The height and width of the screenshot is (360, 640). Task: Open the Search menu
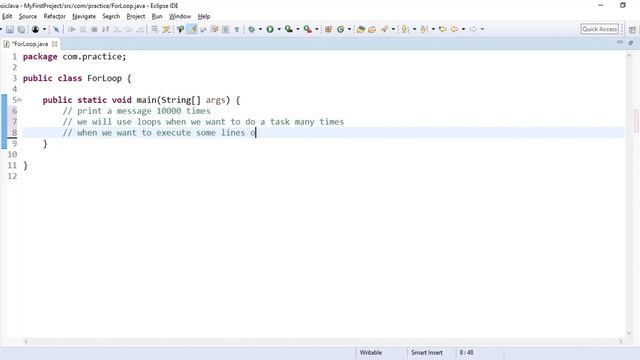click(x=111, y=16)
